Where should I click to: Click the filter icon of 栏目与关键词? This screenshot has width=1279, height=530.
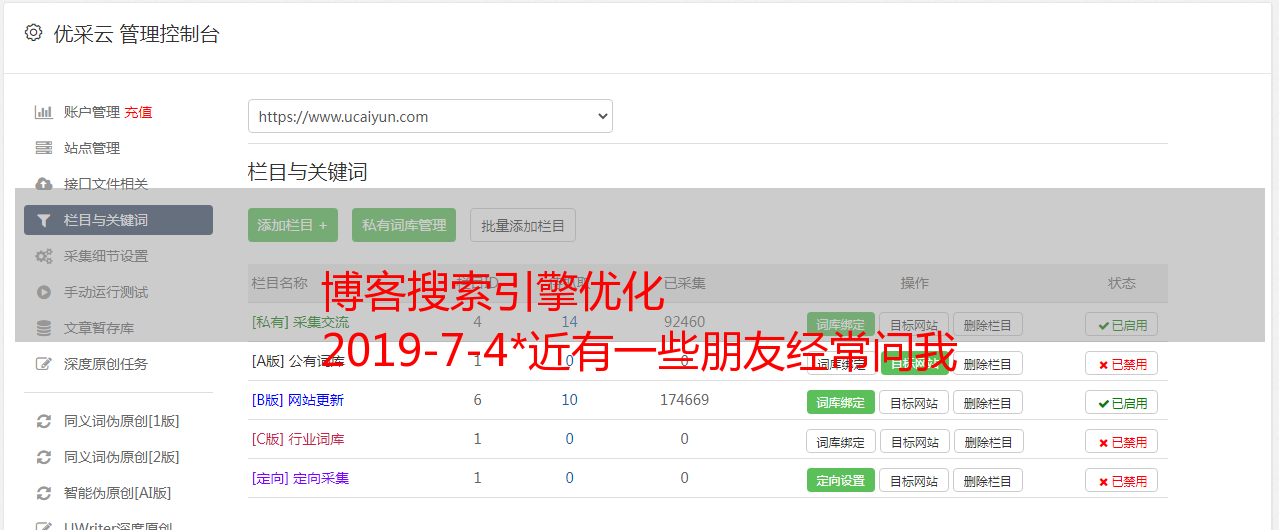point(43,220)
